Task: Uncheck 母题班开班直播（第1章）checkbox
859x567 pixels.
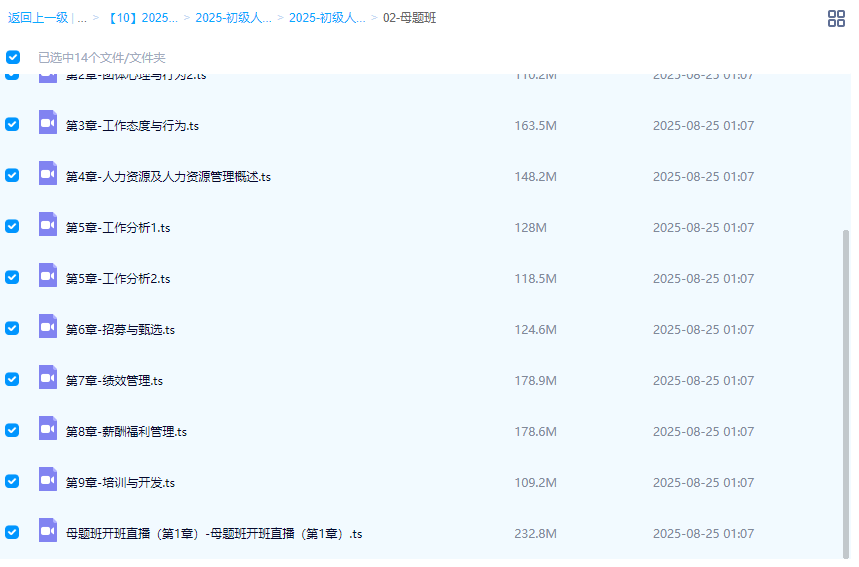Action: pyautogui.click(x=12, y=532)
